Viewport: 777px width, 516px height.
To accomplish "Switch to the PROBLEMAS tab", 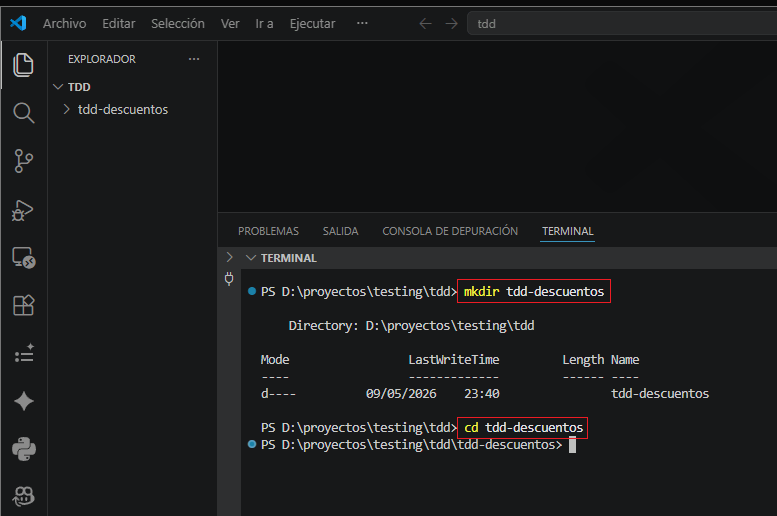I will (268, 231).
